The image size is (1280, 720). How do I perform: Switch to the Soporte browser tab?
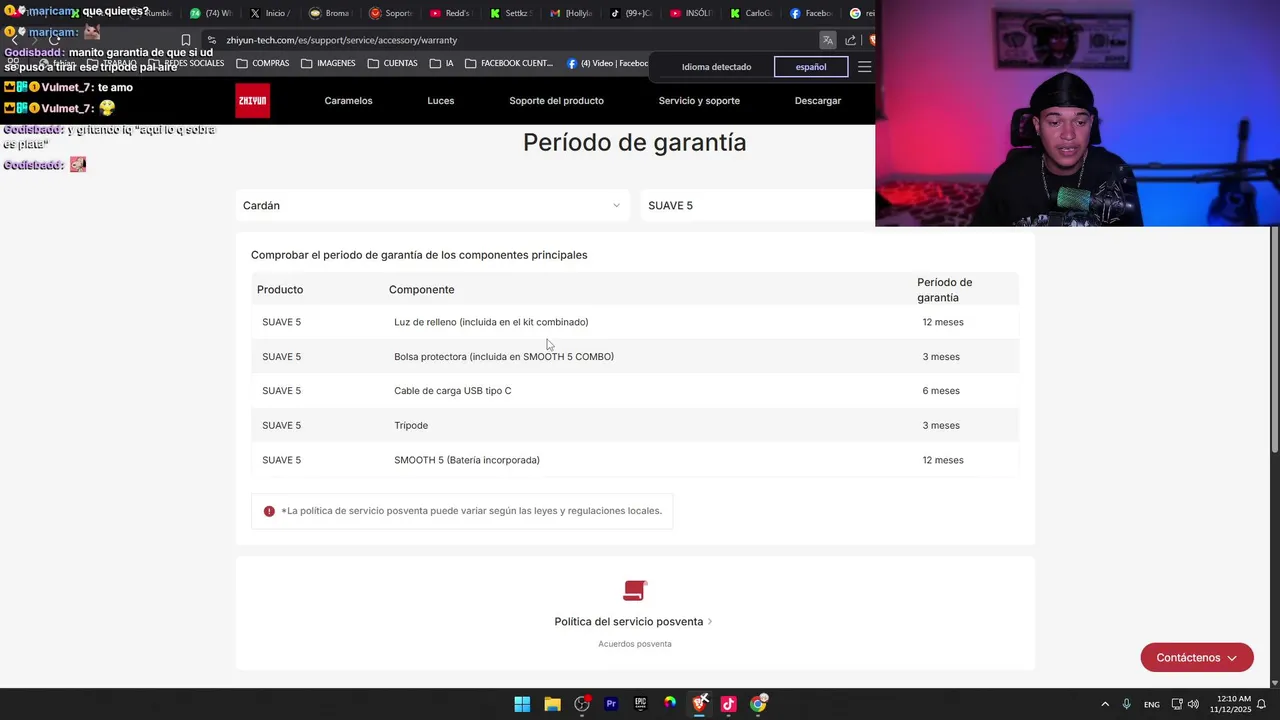[389, 13]
